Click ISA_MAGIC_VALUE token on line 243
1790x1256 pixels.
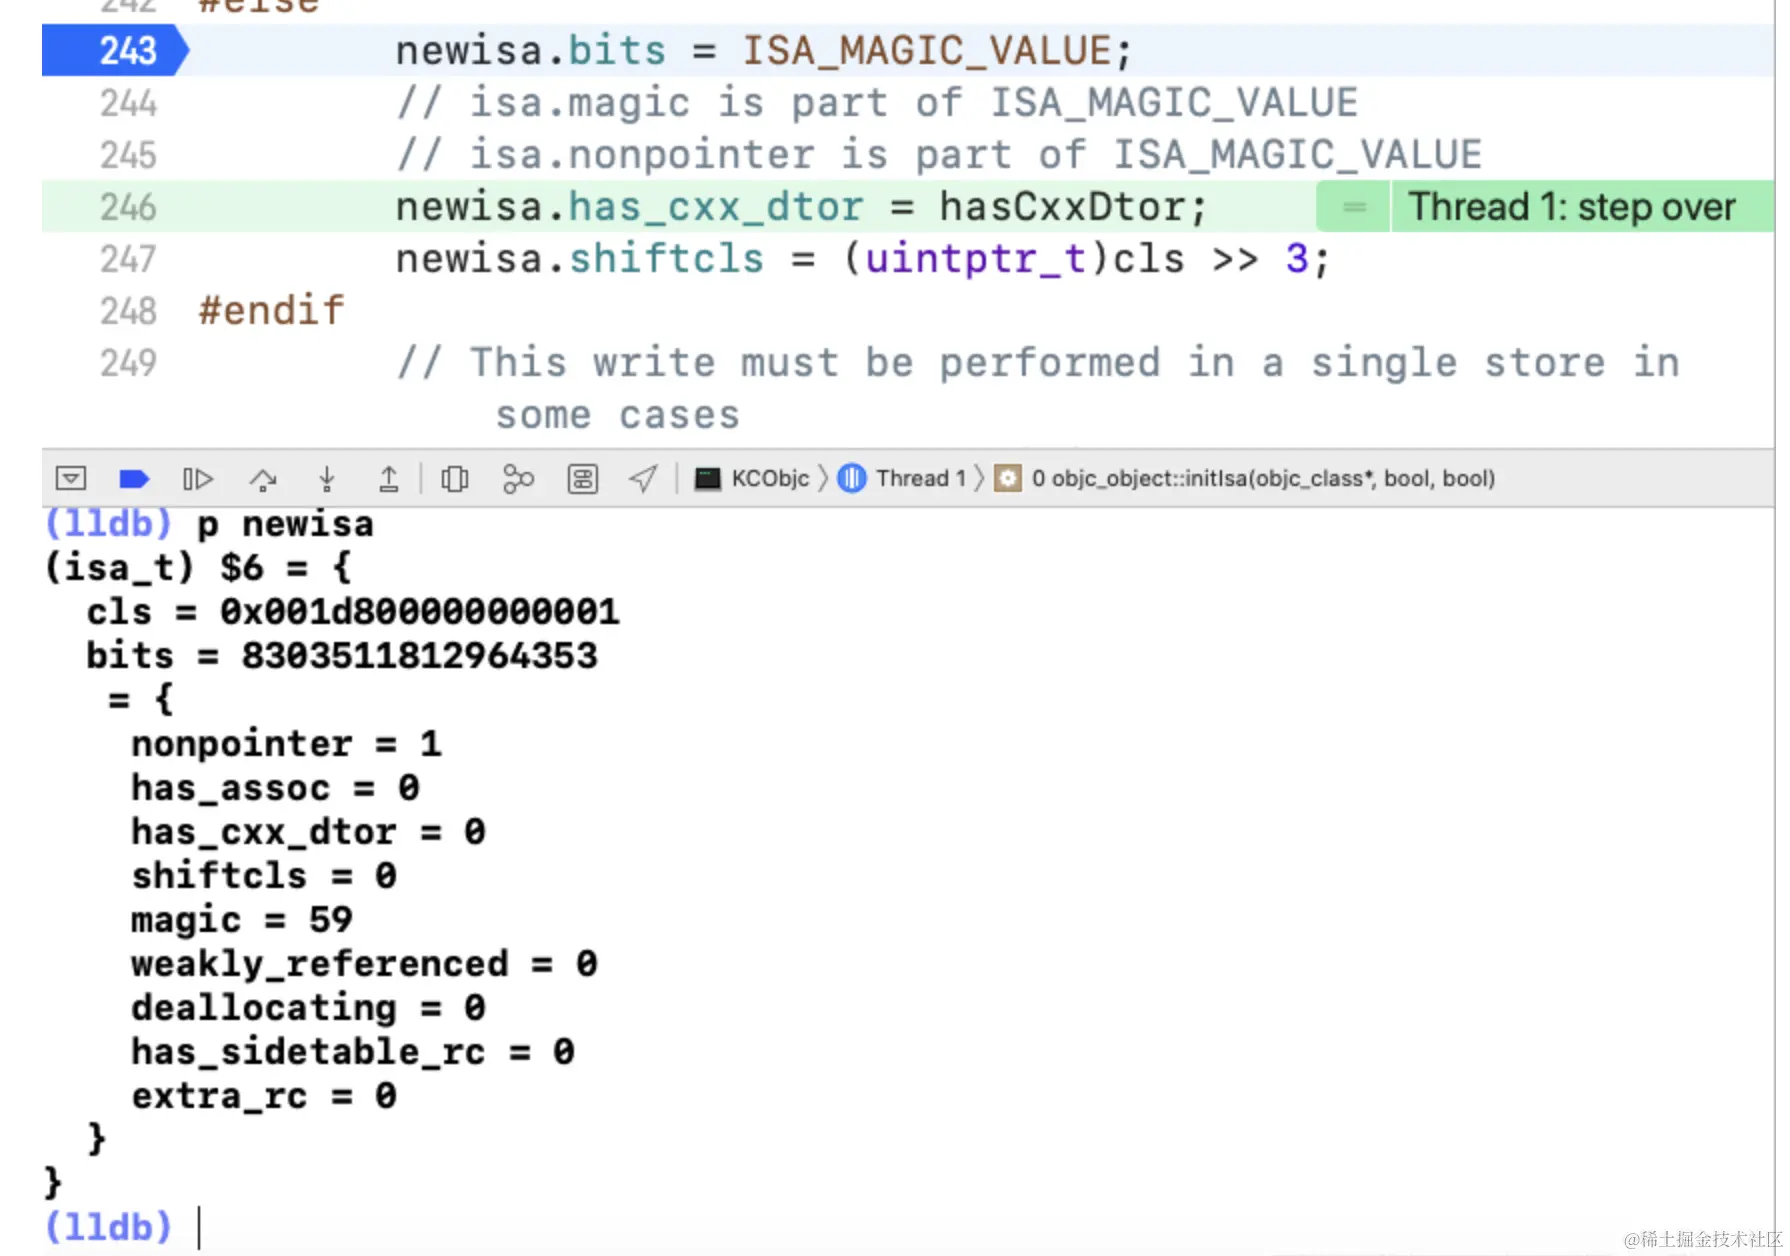pyautogui.click(x=926, y=51)
